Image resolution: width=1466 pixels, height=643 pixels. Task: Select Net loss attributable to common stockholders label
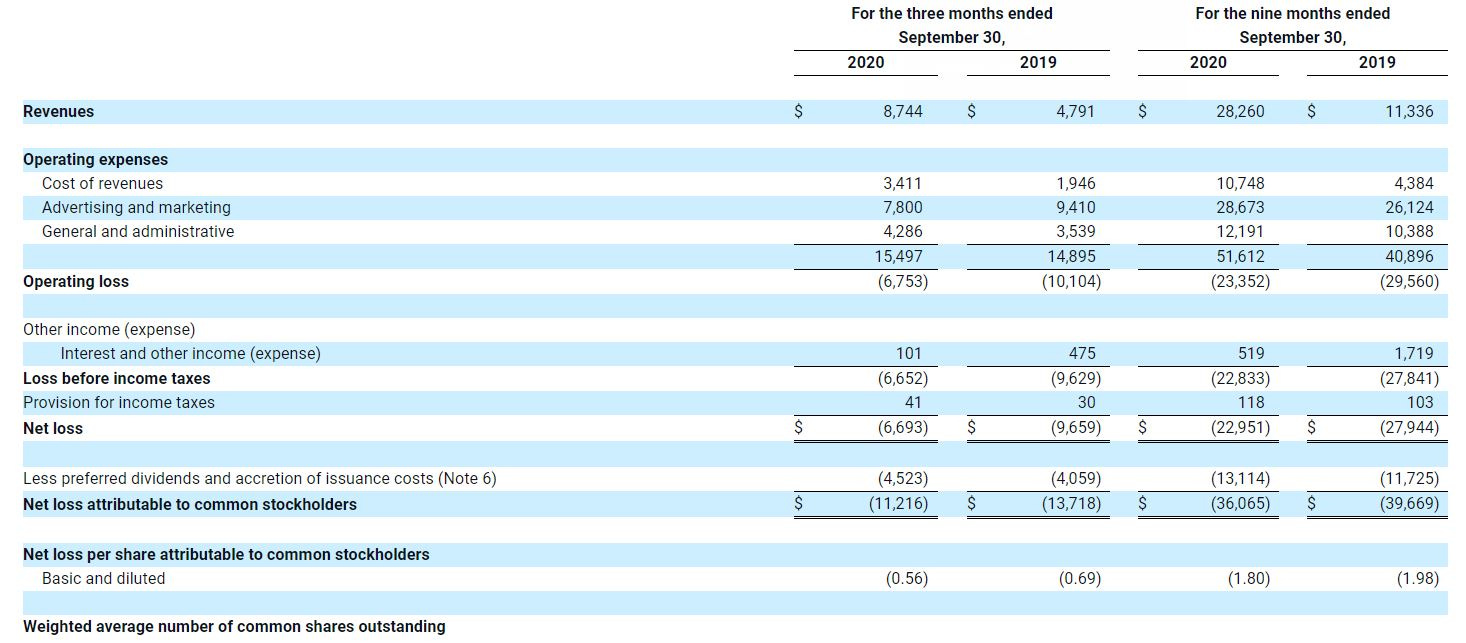coord(190,505)
